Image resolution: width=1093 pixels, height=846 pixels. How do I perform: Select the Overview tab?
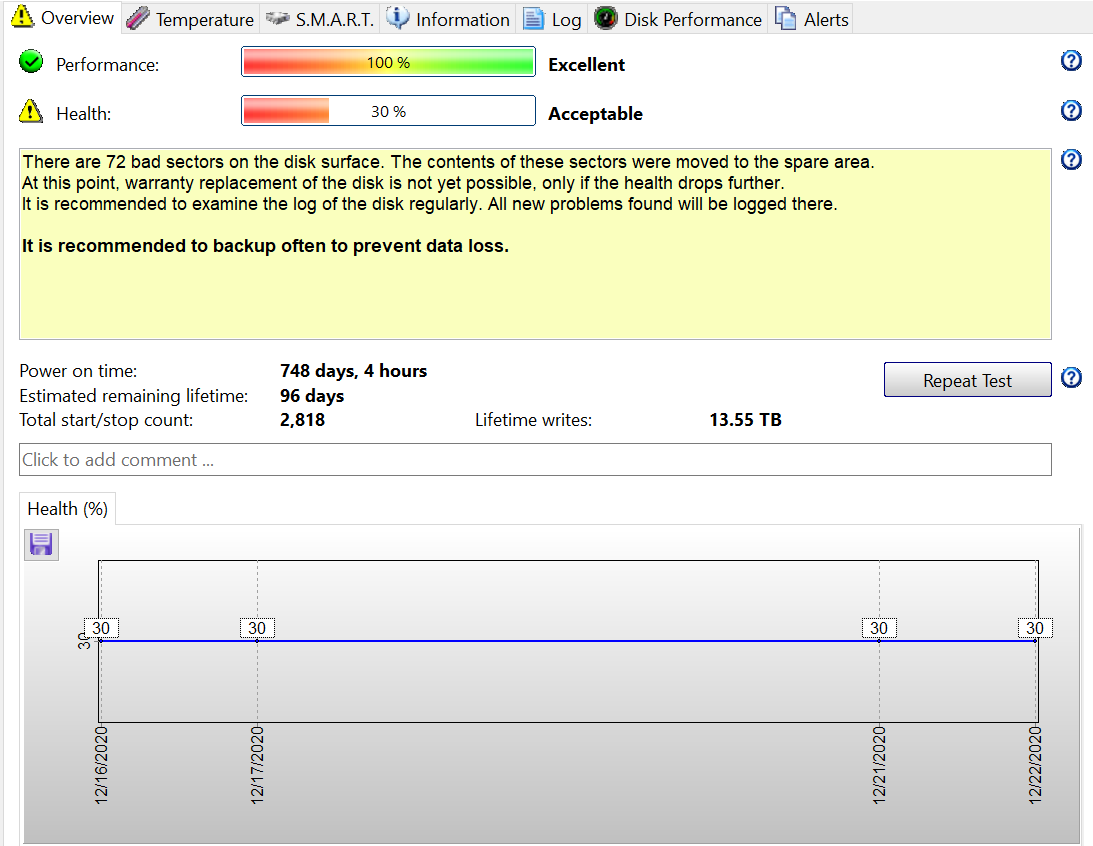(63, 17)
